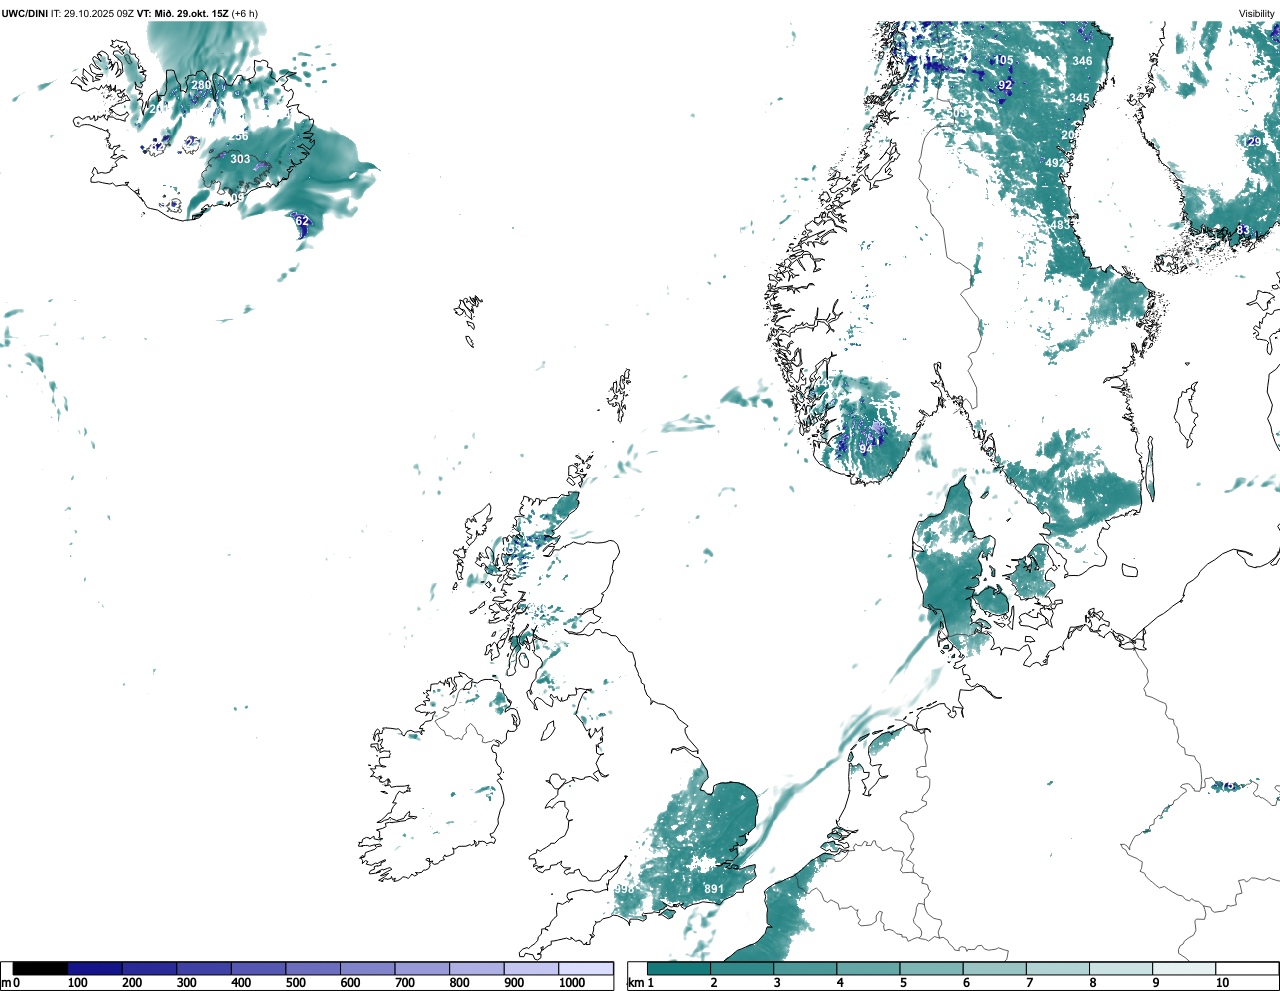The width and height of the screenshot is (1280, 991).
Task: Click the 62 value southeast of Iceland
Action: 302,221
